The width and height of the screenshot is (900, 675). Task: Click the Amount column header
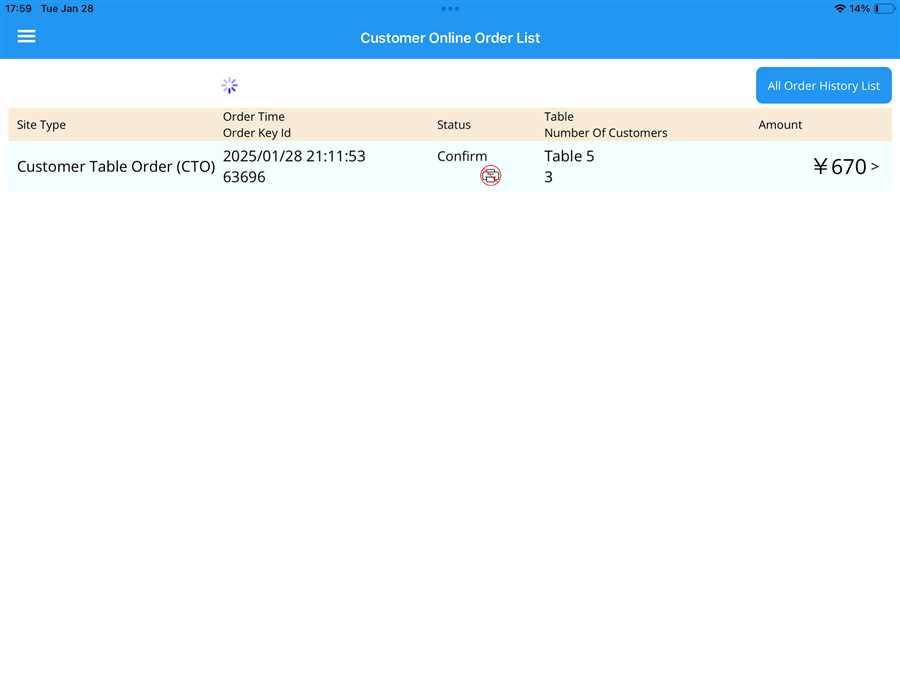click(x=780, y=125)
